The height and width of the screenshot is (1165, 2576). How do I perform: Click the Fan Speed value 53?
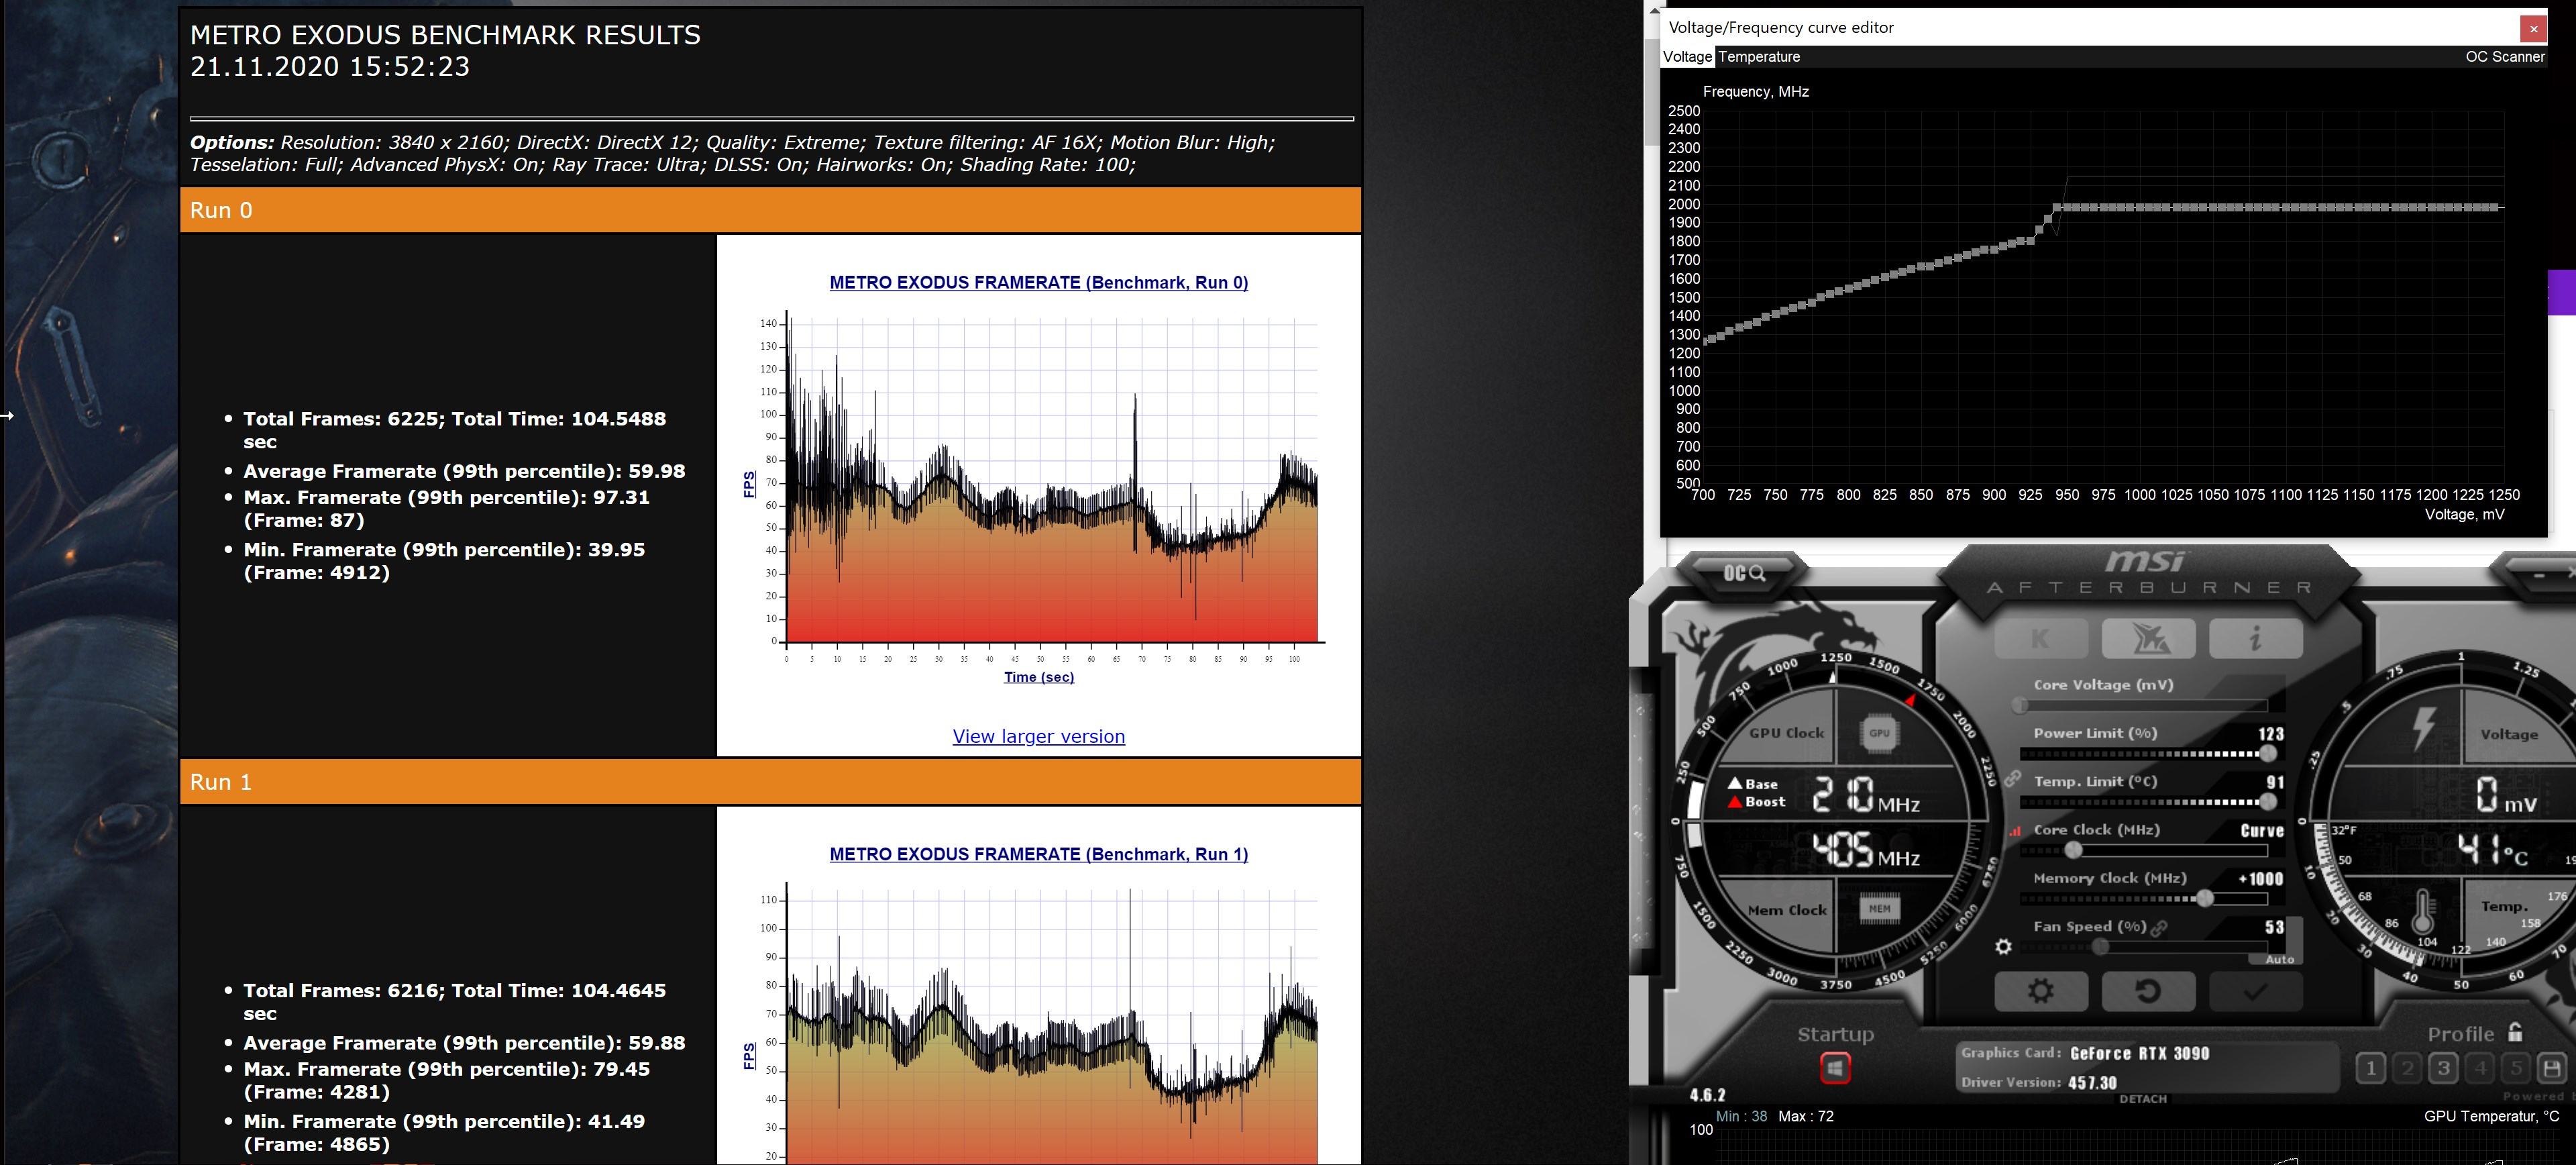point(2274,927)
